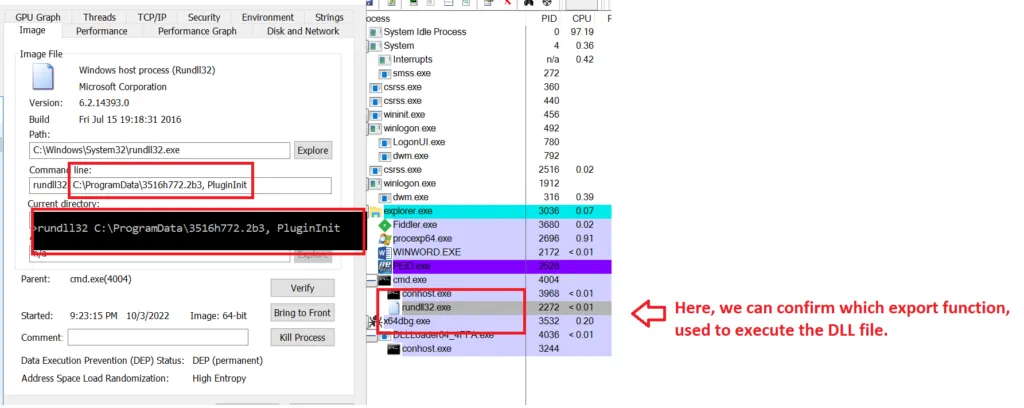The height and width of the screenshot is (408, 1024).
Task: Click the Parent text cmd.exe(4004)
Action: tap(99, 279)
